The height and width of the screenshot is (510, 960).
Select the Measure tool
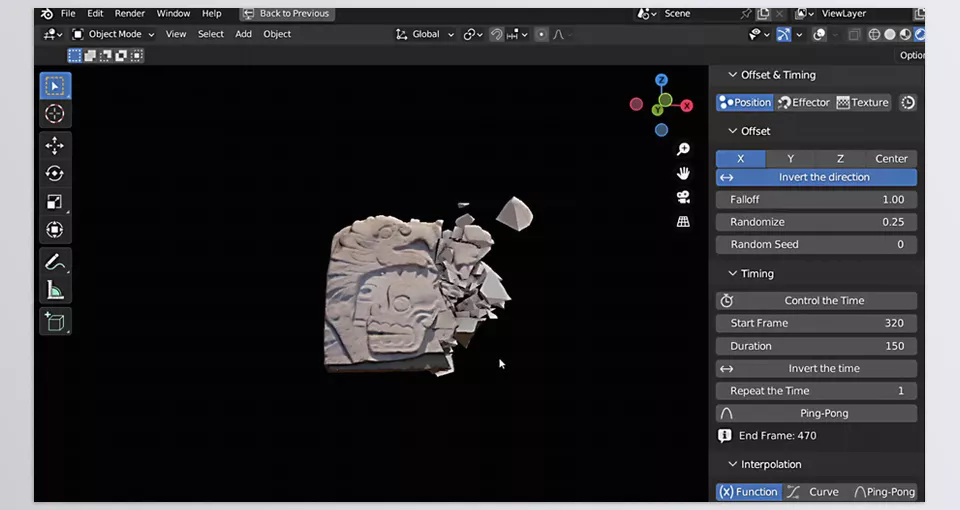(55, 290)
